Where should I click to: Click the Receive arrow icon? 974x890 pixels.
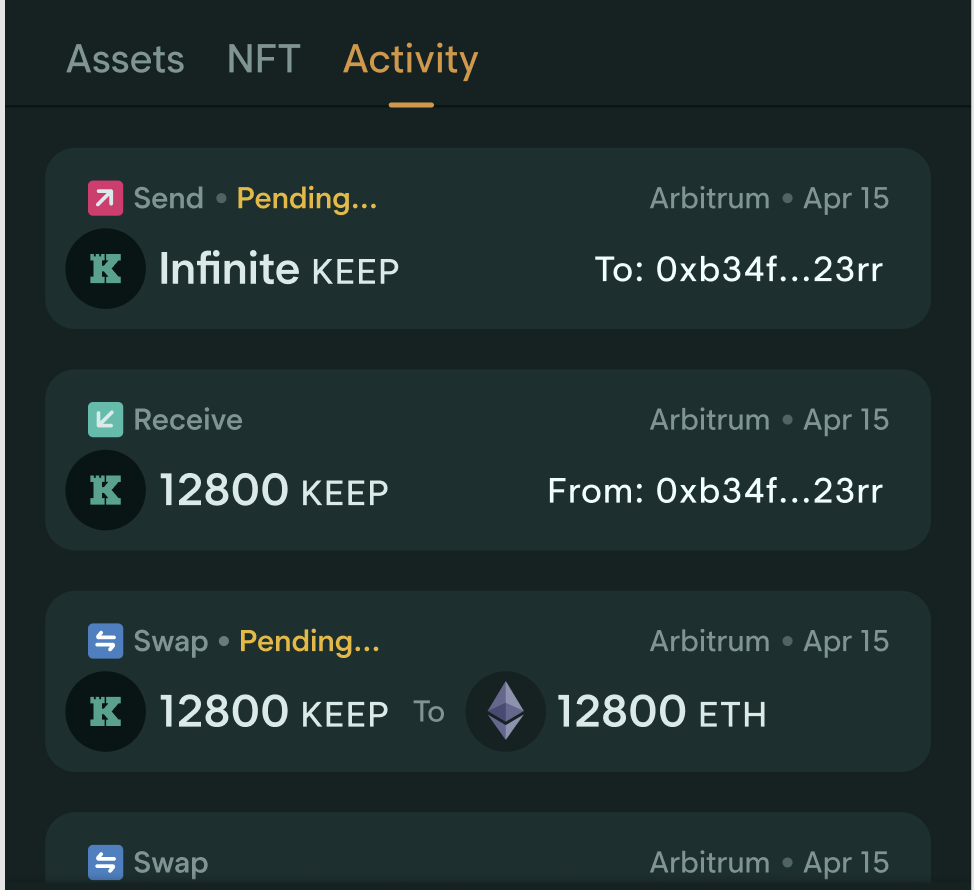point(105,420)
